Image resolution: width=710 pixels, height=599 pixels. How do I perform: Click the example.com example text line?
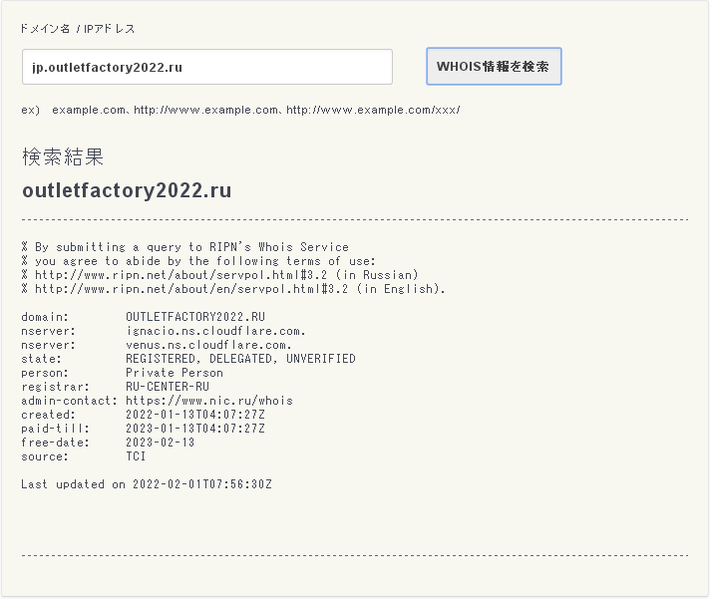click(240, 110)
